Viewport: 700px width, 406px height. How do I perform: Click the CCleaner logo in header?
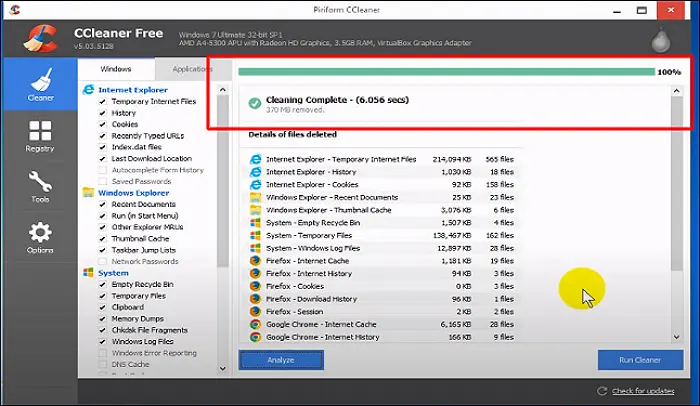41,38
